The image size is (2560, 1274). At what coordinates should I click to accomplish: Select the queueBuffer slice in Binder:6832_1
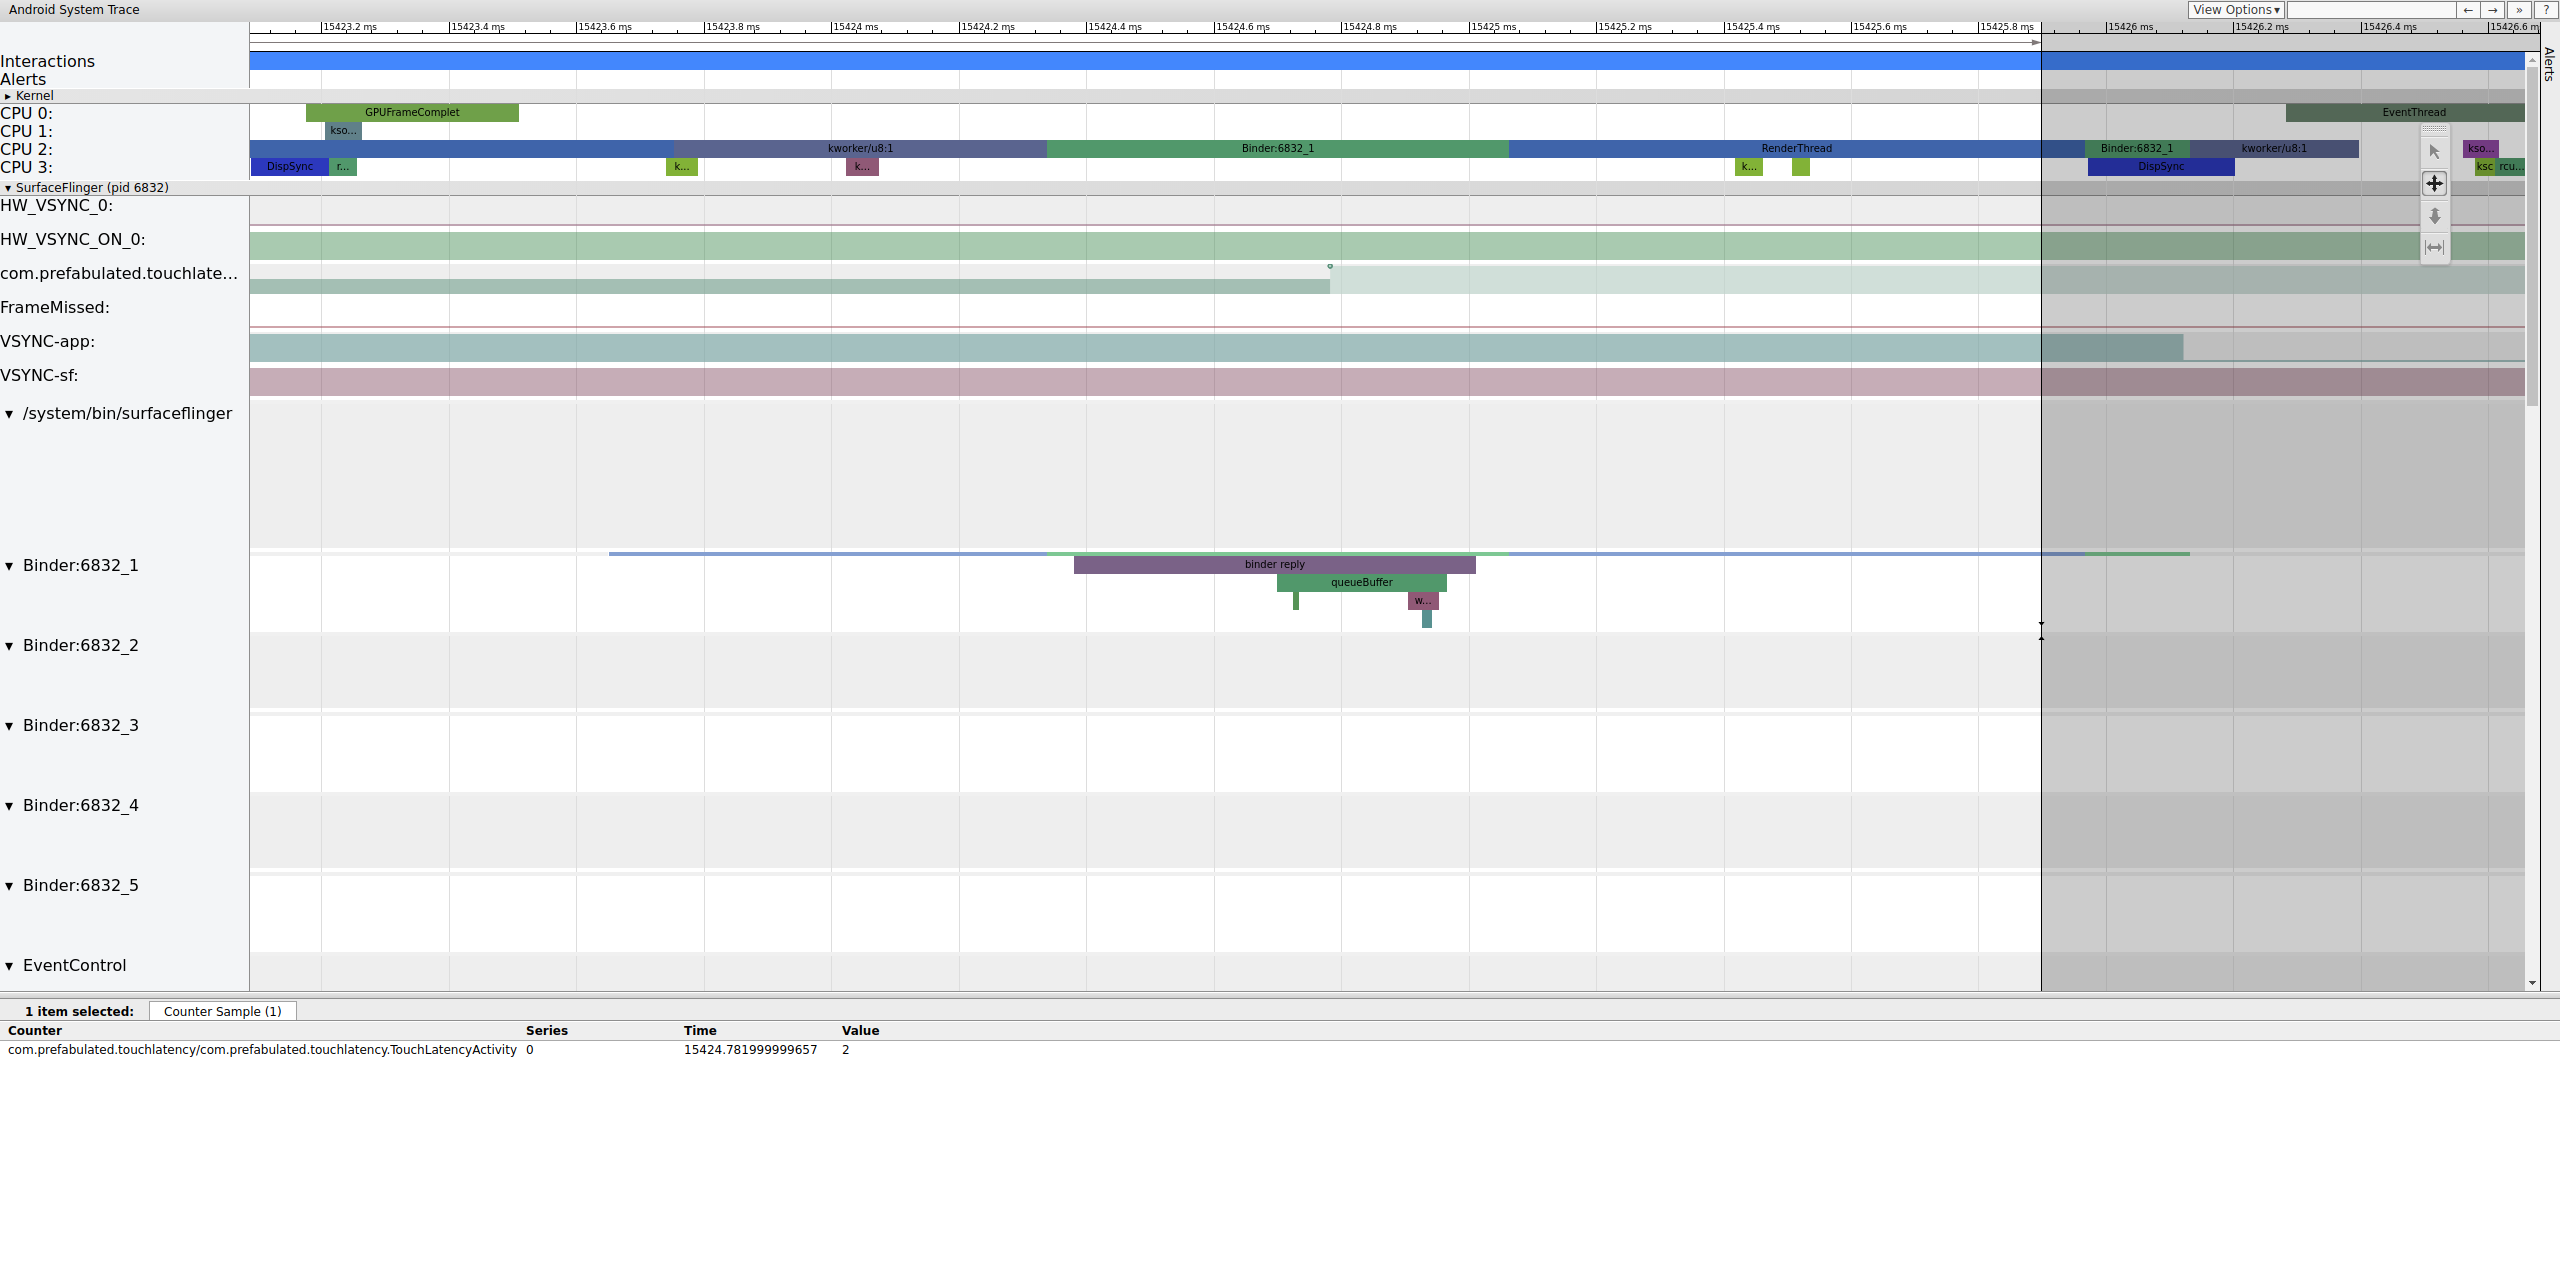1361,582
